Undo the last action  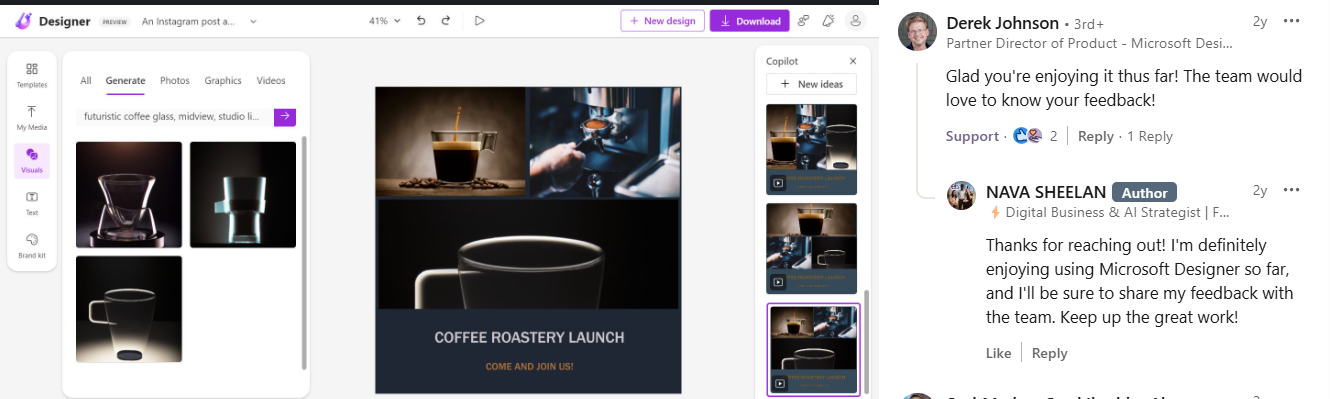421,20
